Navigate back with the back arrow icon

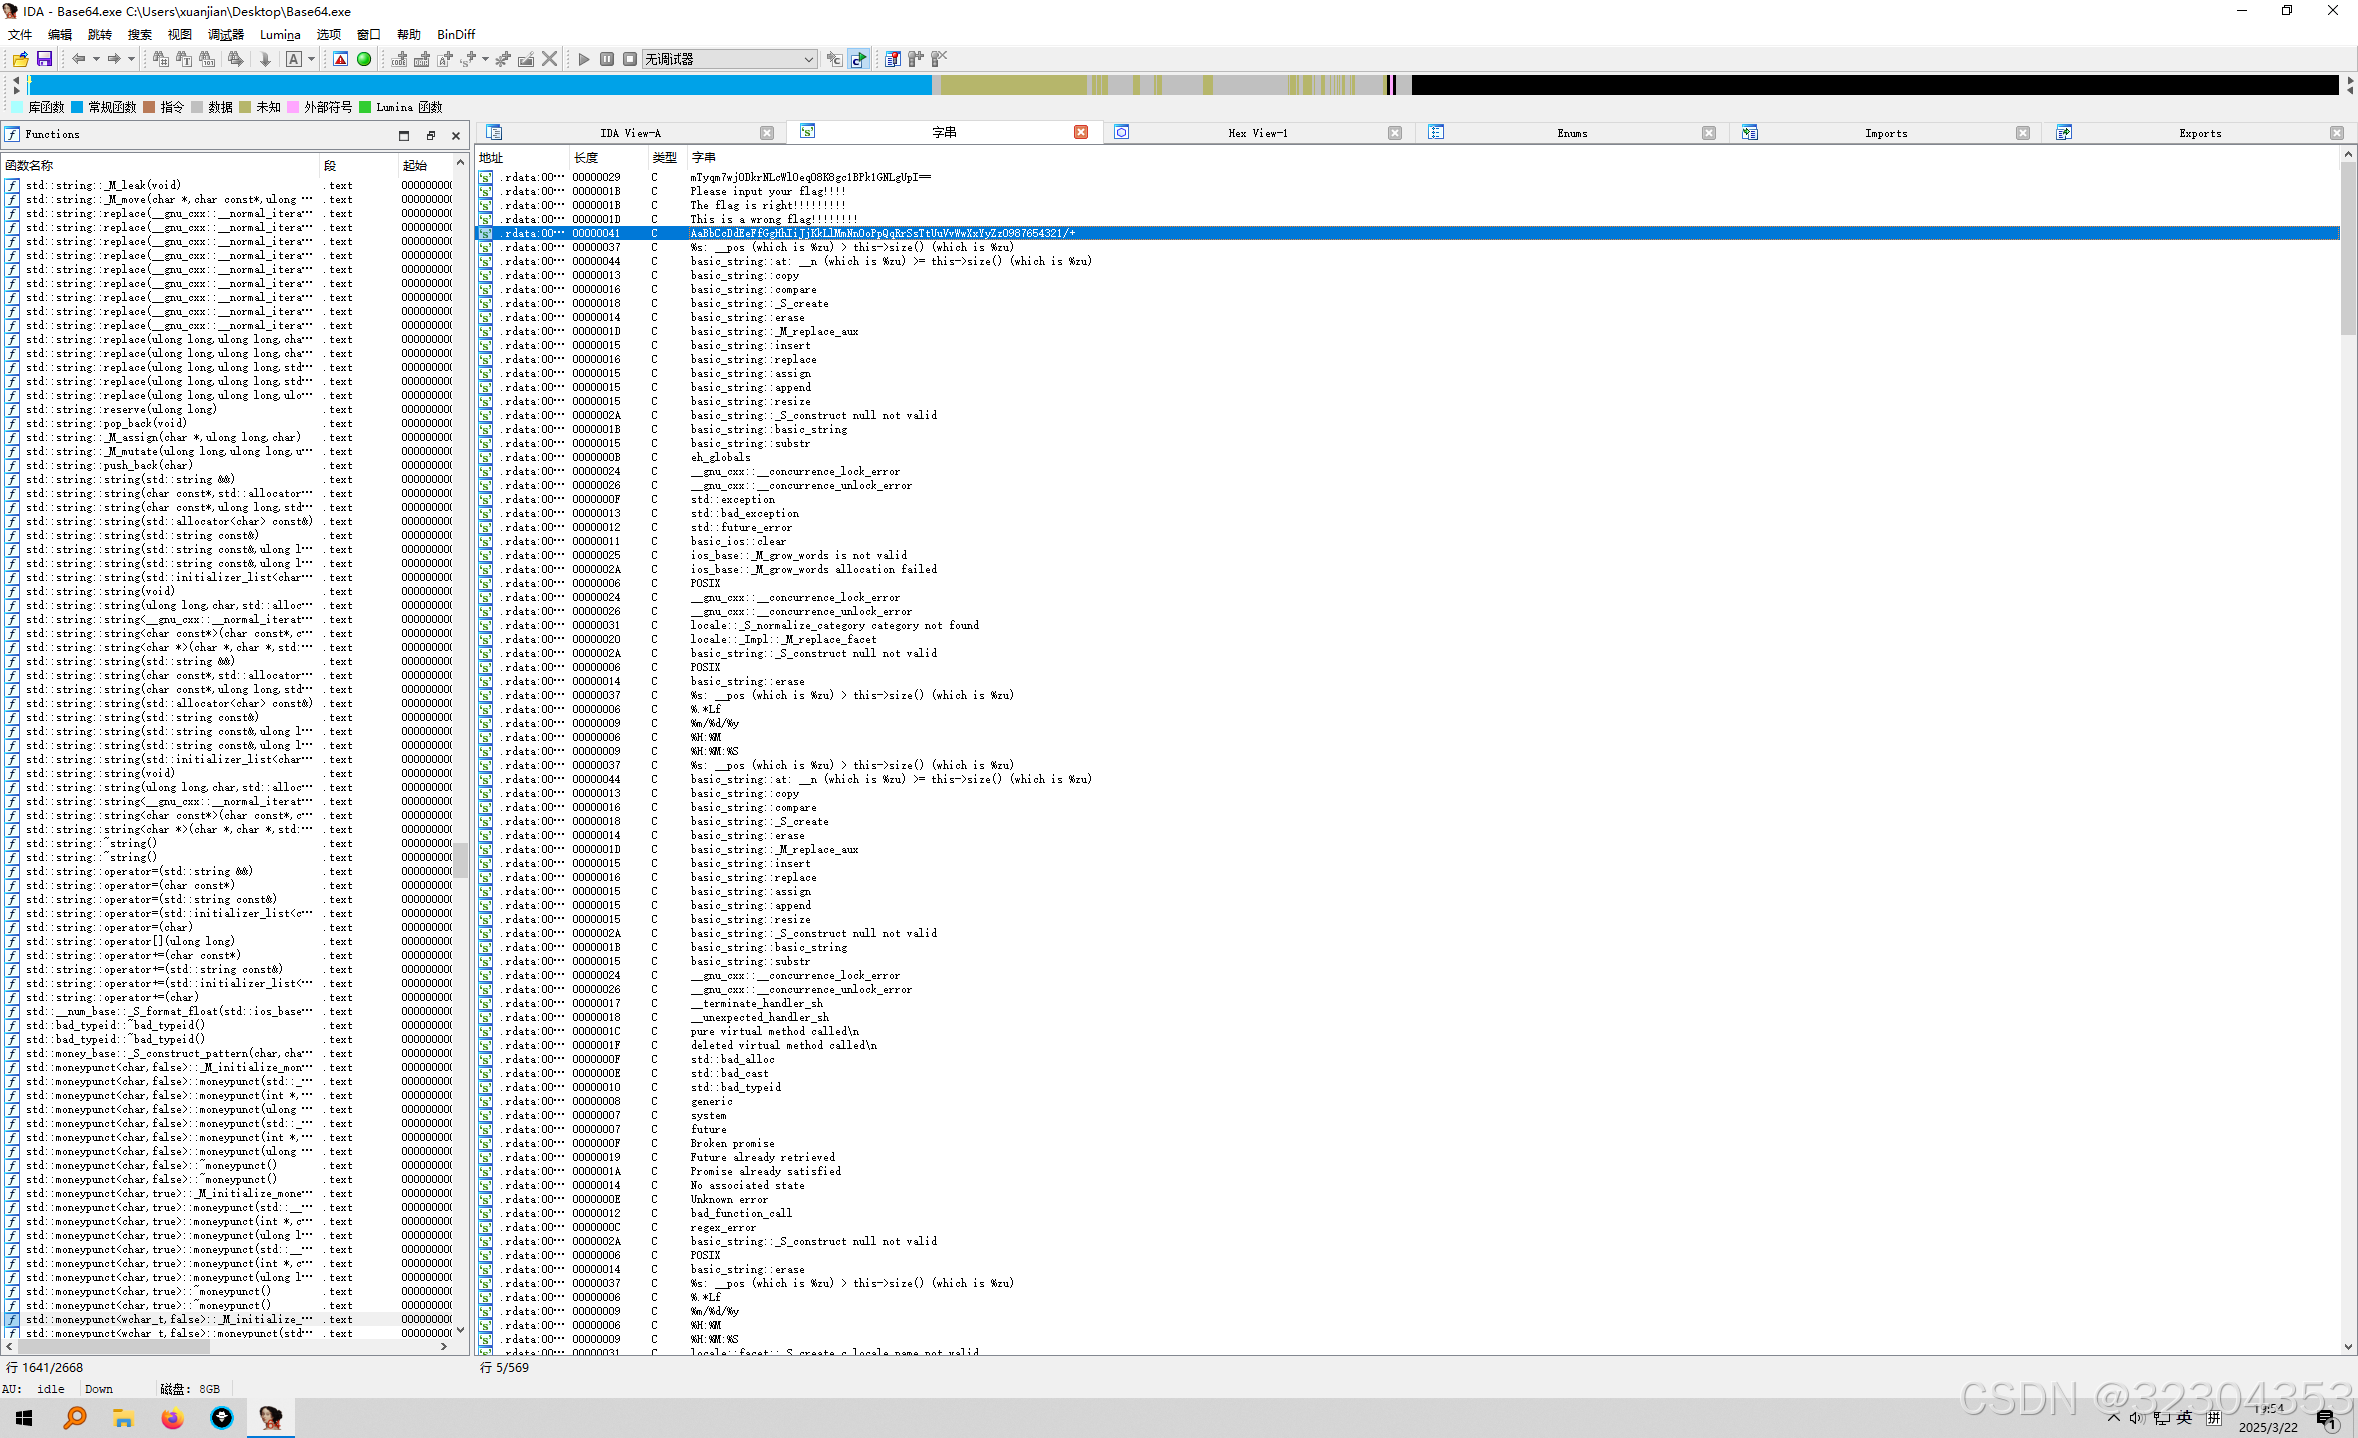pos(79,59)
